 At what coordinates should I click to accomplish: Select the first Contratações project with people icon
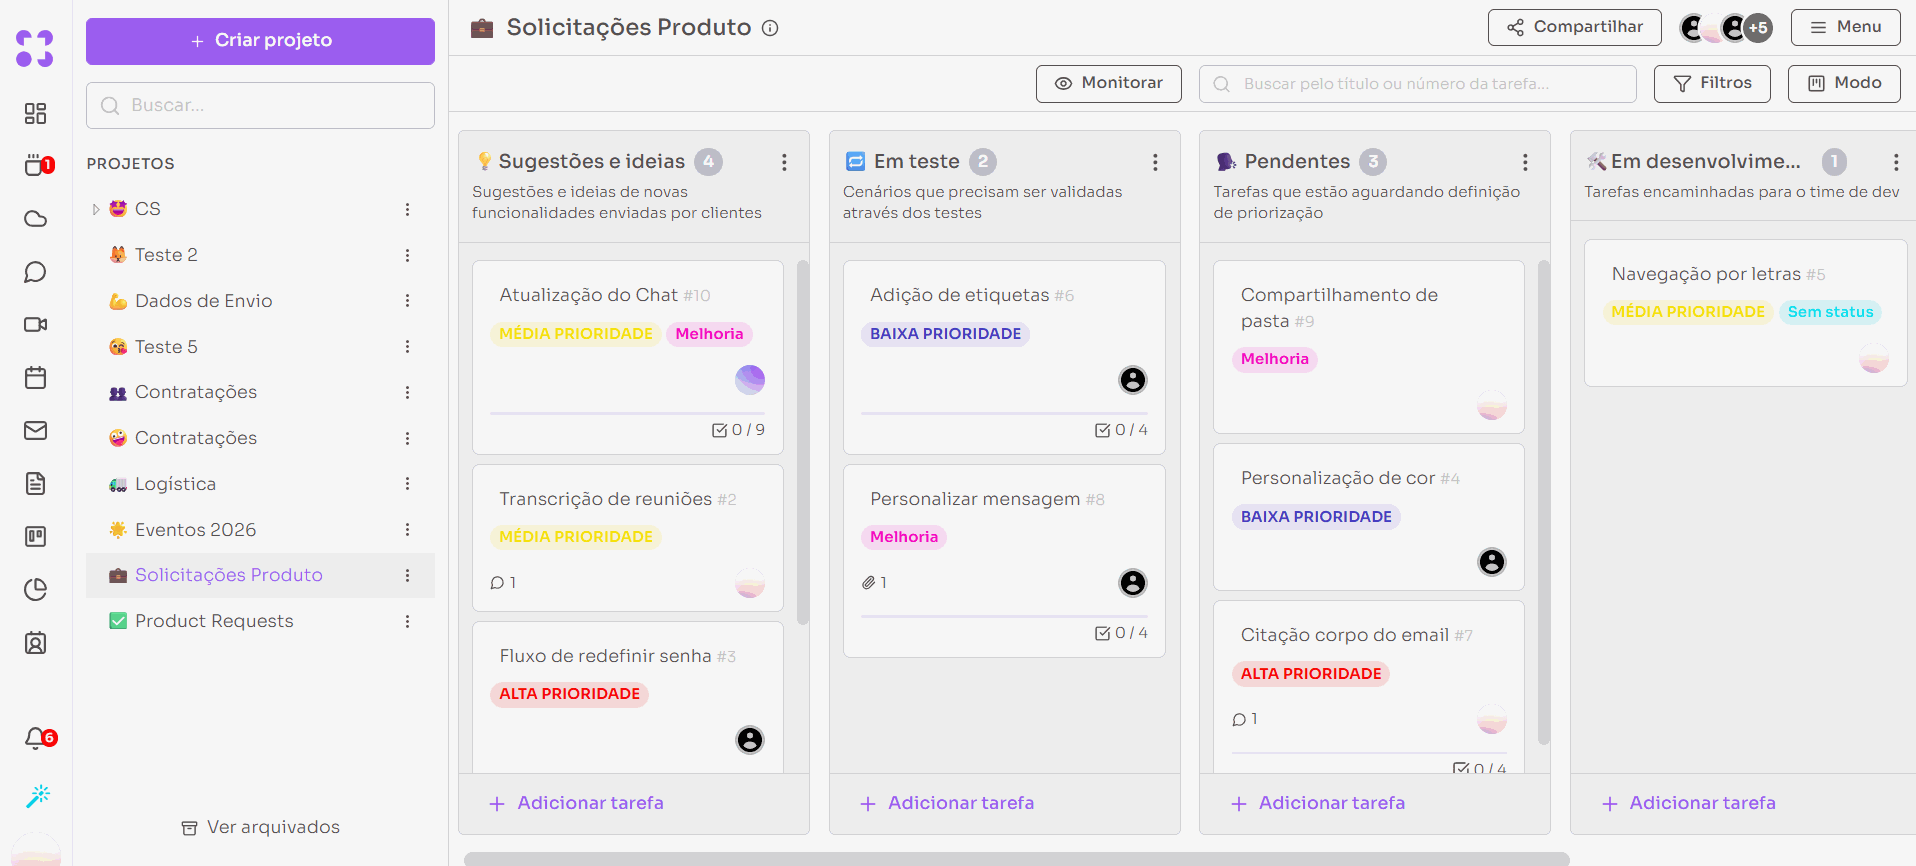(260, 392)
